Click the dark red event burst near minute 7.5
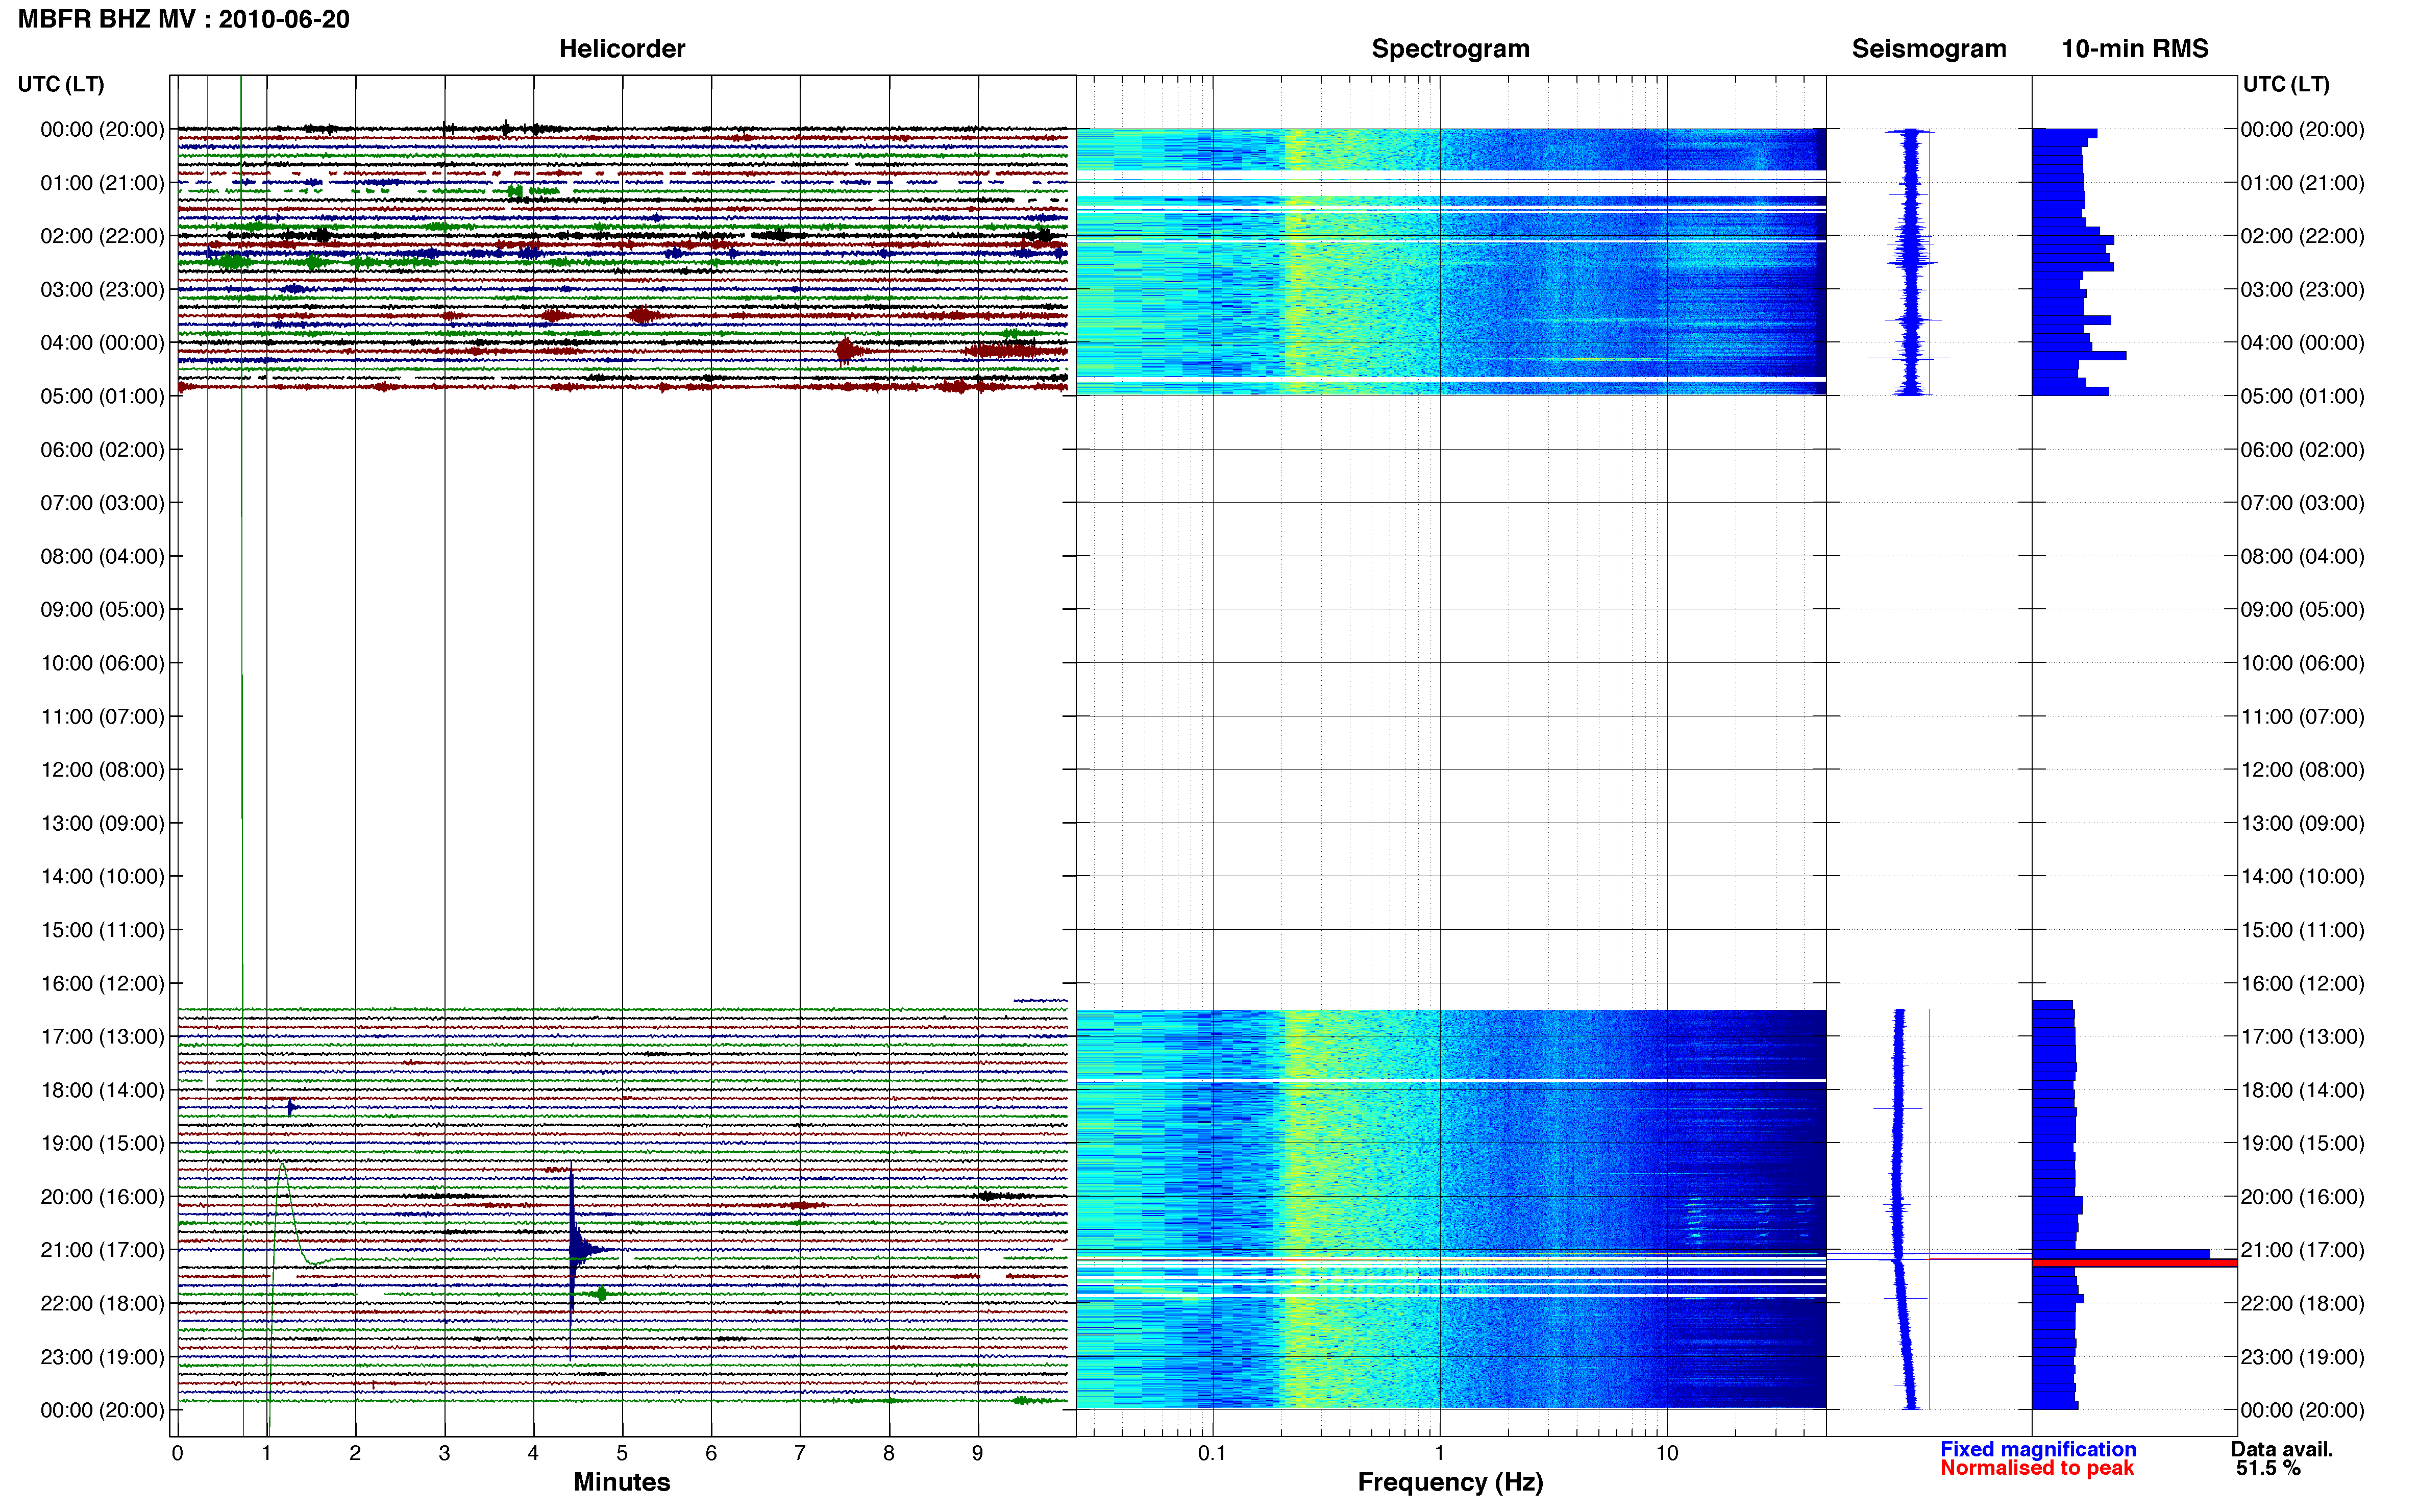 coord(847,351)
